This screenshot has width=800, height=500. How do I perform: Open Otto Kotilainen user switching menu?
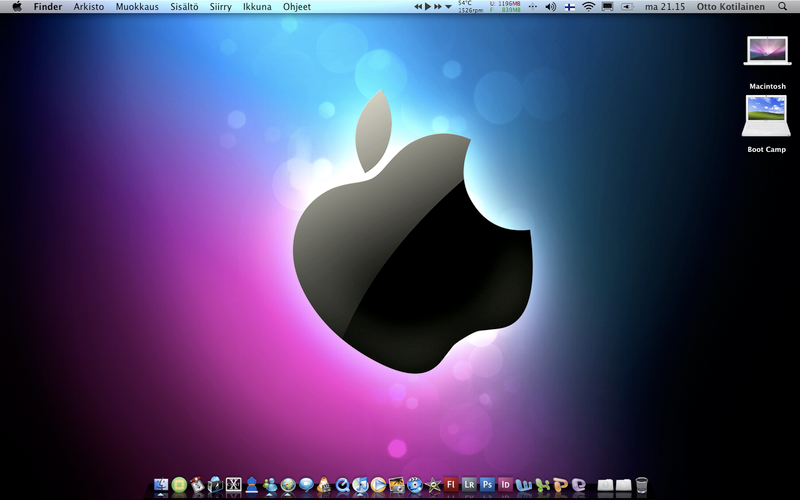pyautogui.click(x=731, y=7)
